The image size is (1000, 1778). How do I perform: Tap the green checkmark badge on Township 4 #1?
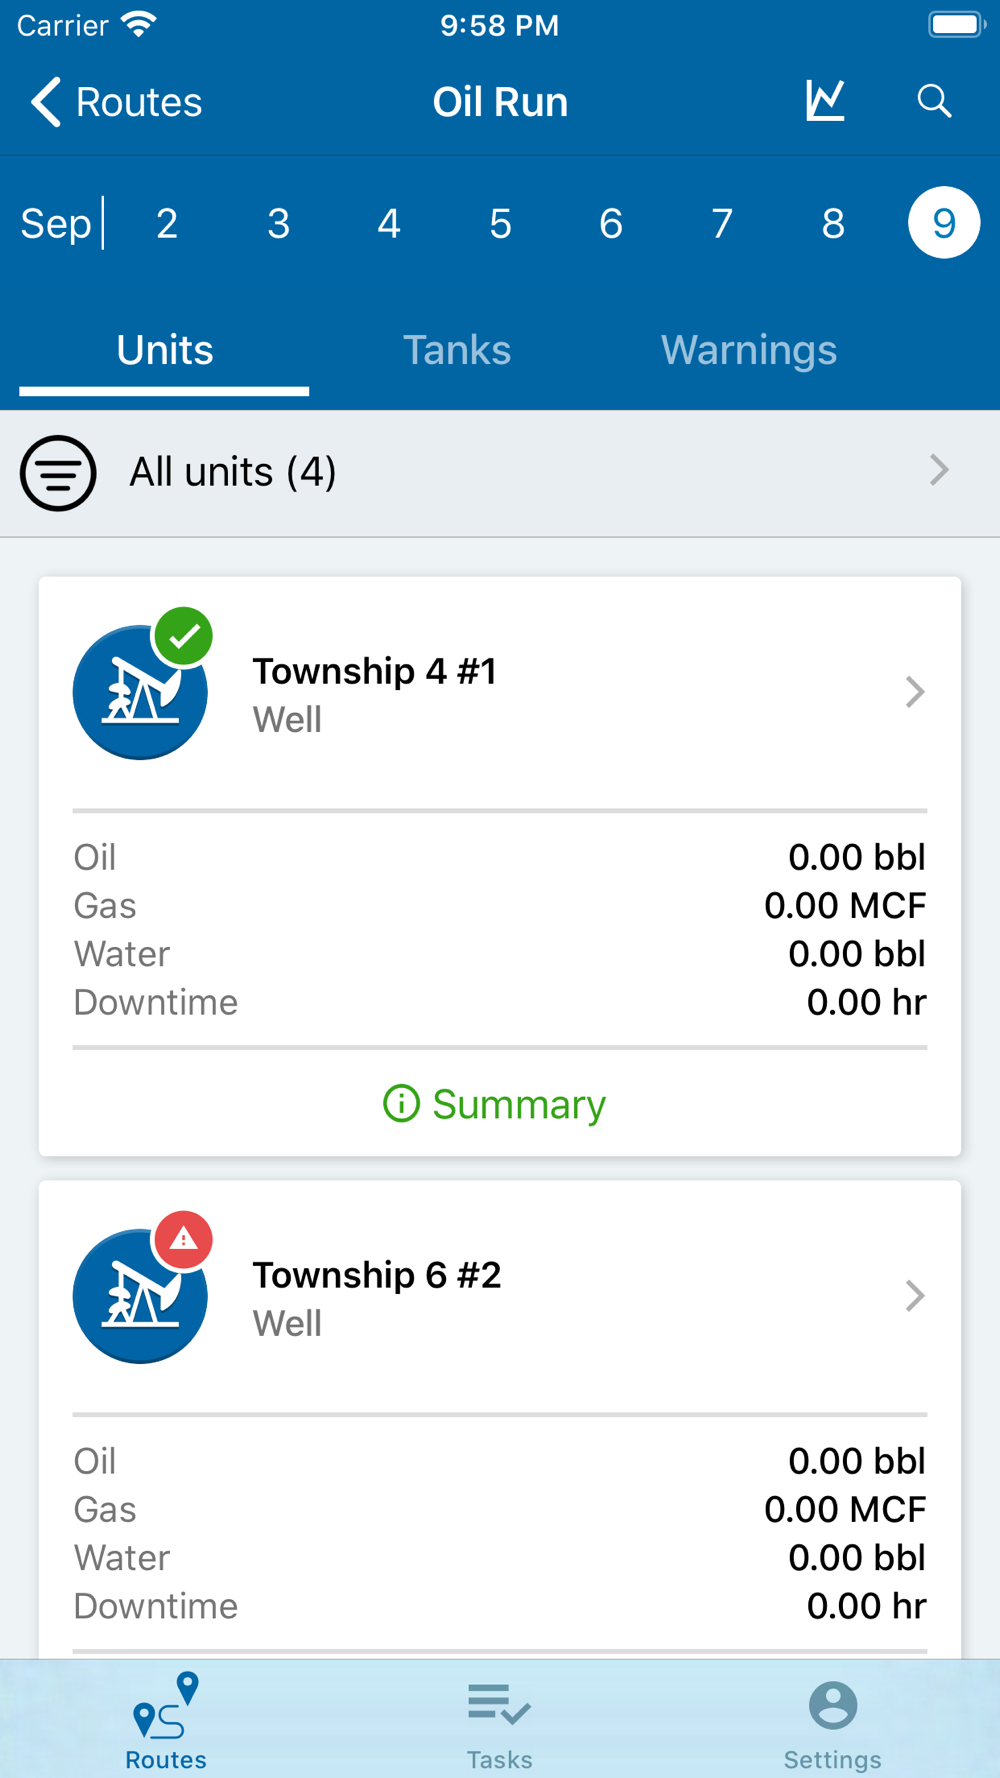tap(183, 636)
